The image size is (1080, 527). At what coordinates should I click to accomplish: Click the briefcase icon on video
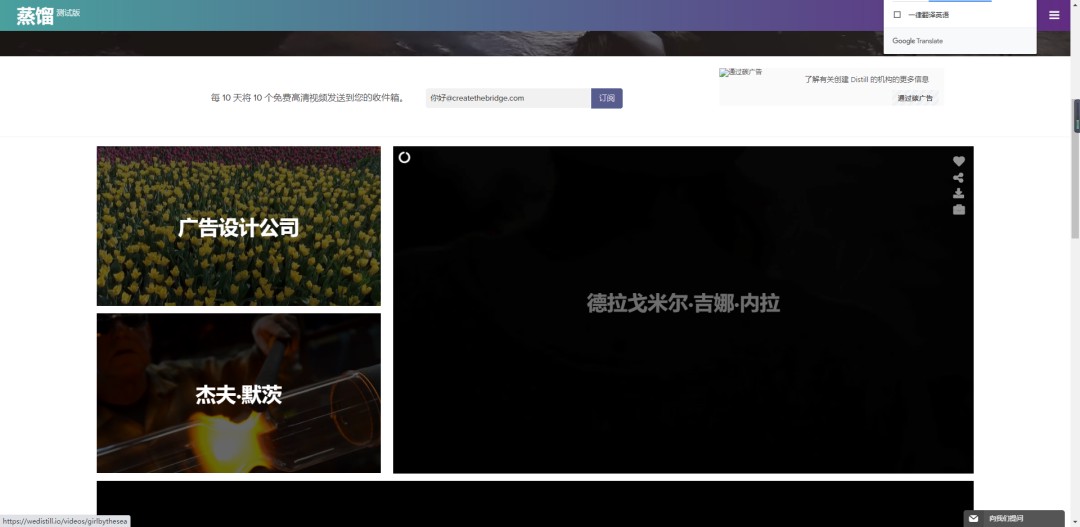pyautogui.click(x=959, y=209)
